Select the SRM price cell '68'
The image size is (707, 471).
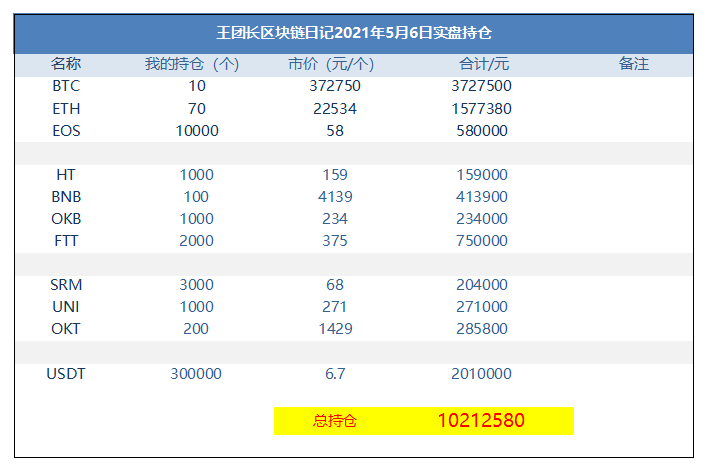(335, 284)
